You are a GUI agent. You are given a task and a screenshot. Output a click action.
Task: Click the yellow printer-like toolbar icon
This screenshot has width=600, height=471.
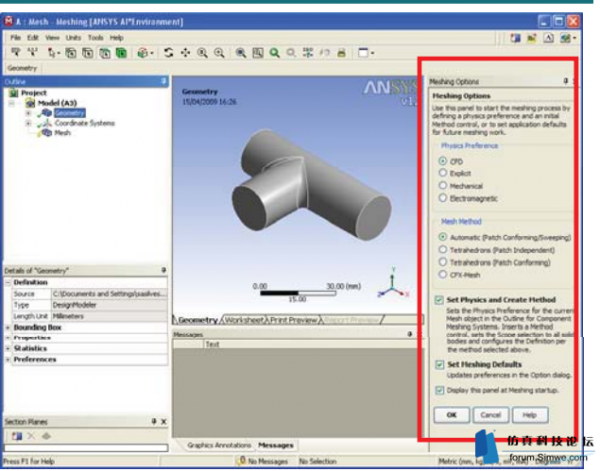click(342, 53)
